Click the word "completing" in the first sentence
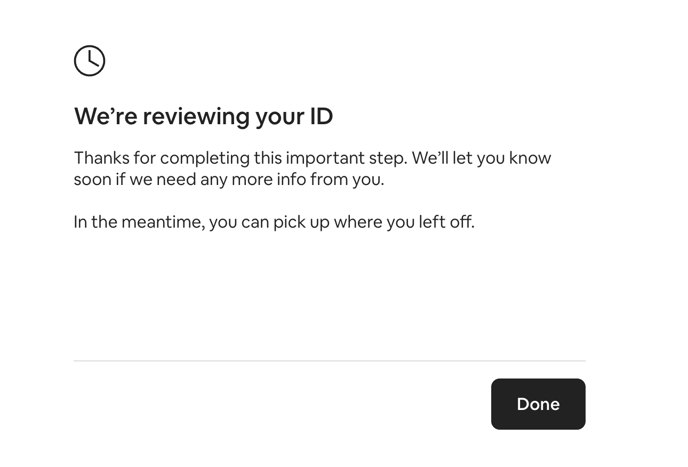 coord(204,158)
